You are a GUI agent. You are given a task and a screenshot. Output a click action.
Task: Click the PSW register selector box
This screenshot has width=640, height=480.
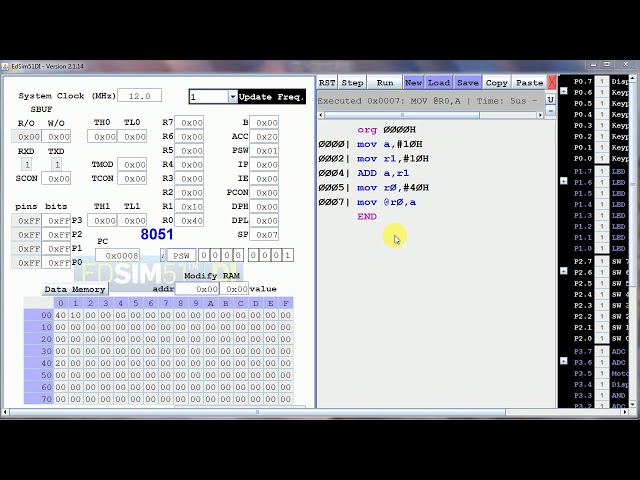182,256
